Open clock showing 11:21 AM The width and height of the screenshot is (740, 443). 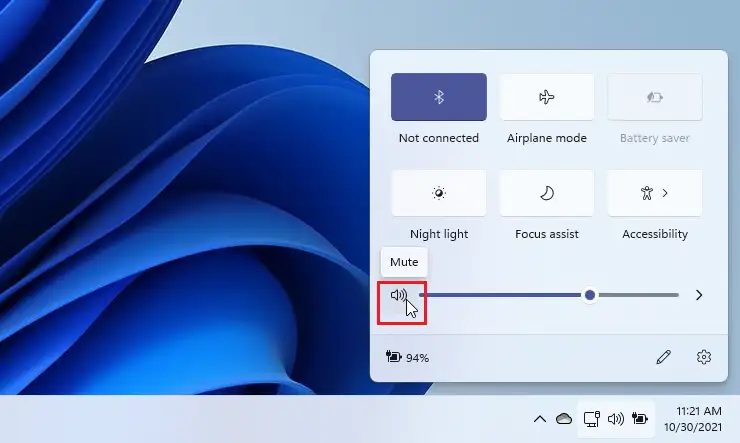point(698,410)
